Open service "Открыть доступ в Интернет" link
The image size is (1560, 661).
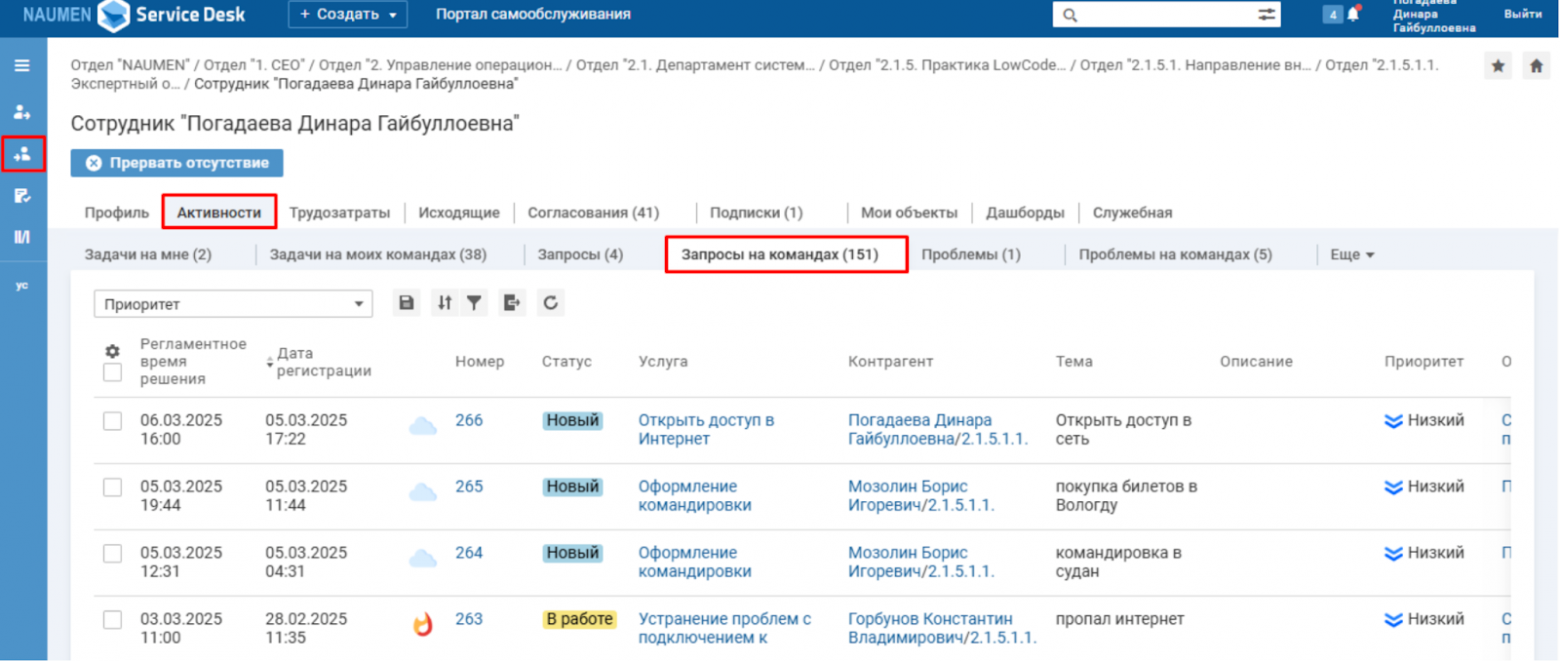click(x=706, y=430)
